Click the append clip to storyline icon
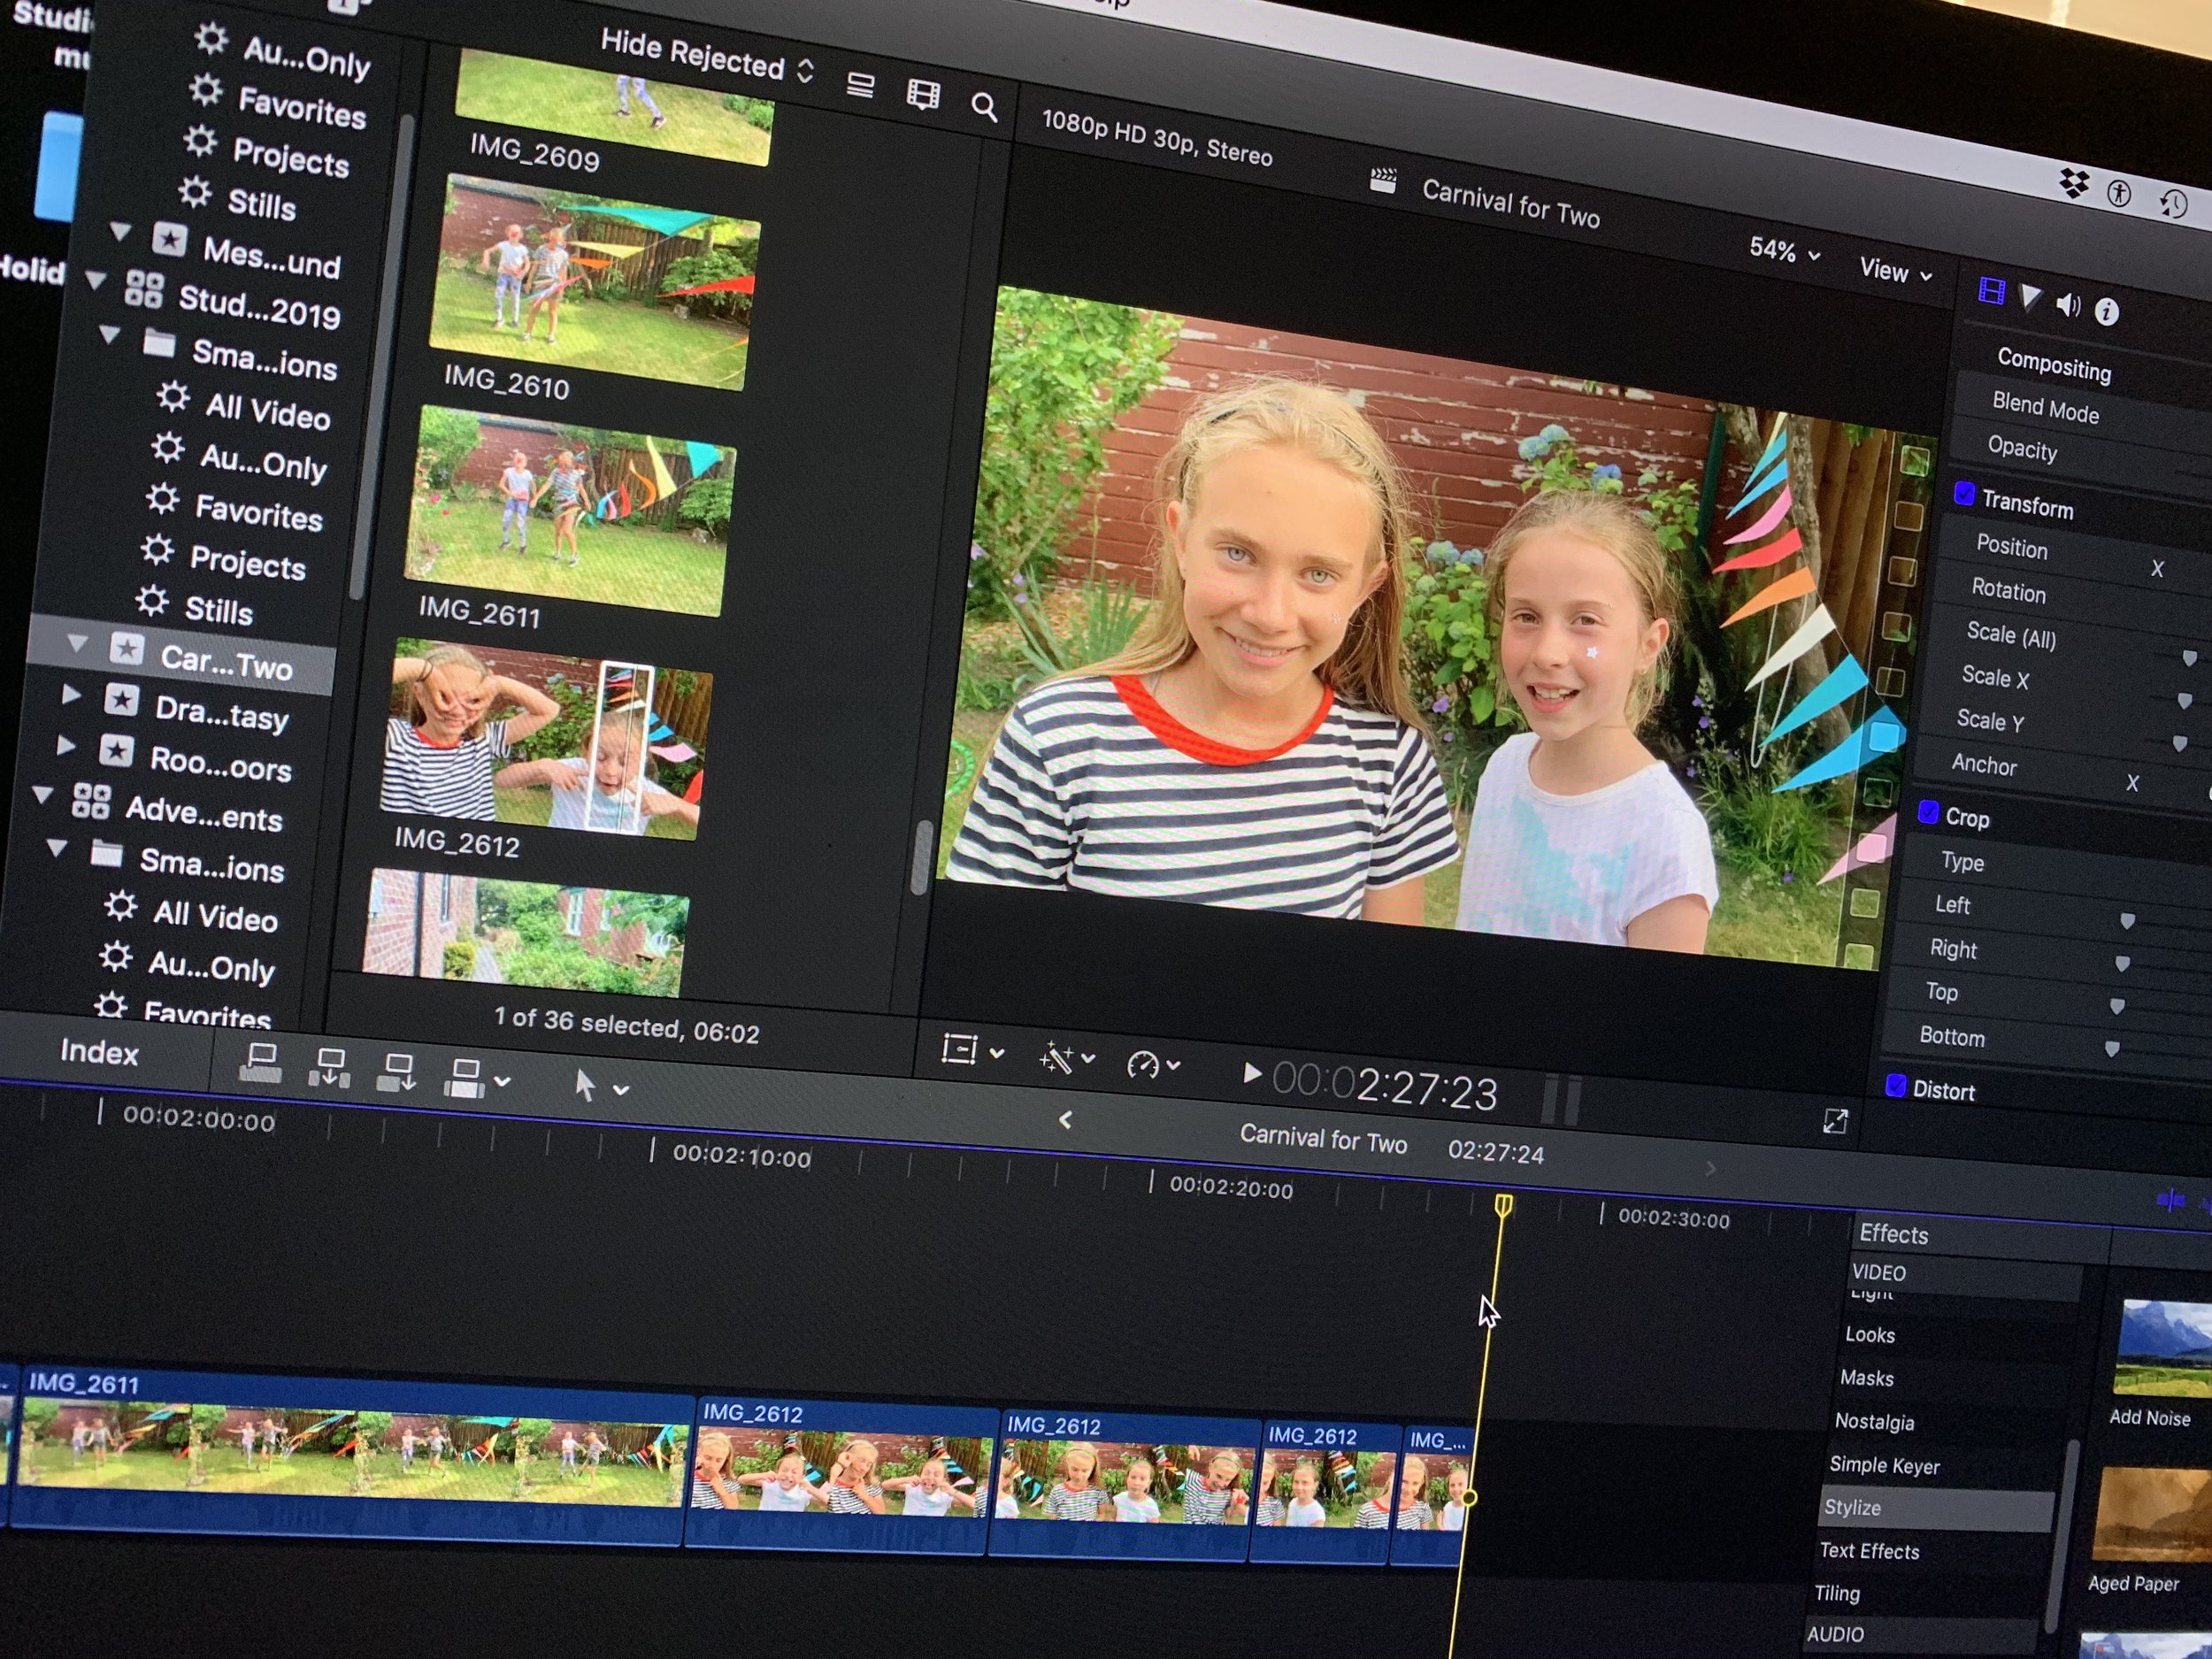Image resolution: width=2212 pixels, height=1659 pixels. click(x=396, y=1072)
